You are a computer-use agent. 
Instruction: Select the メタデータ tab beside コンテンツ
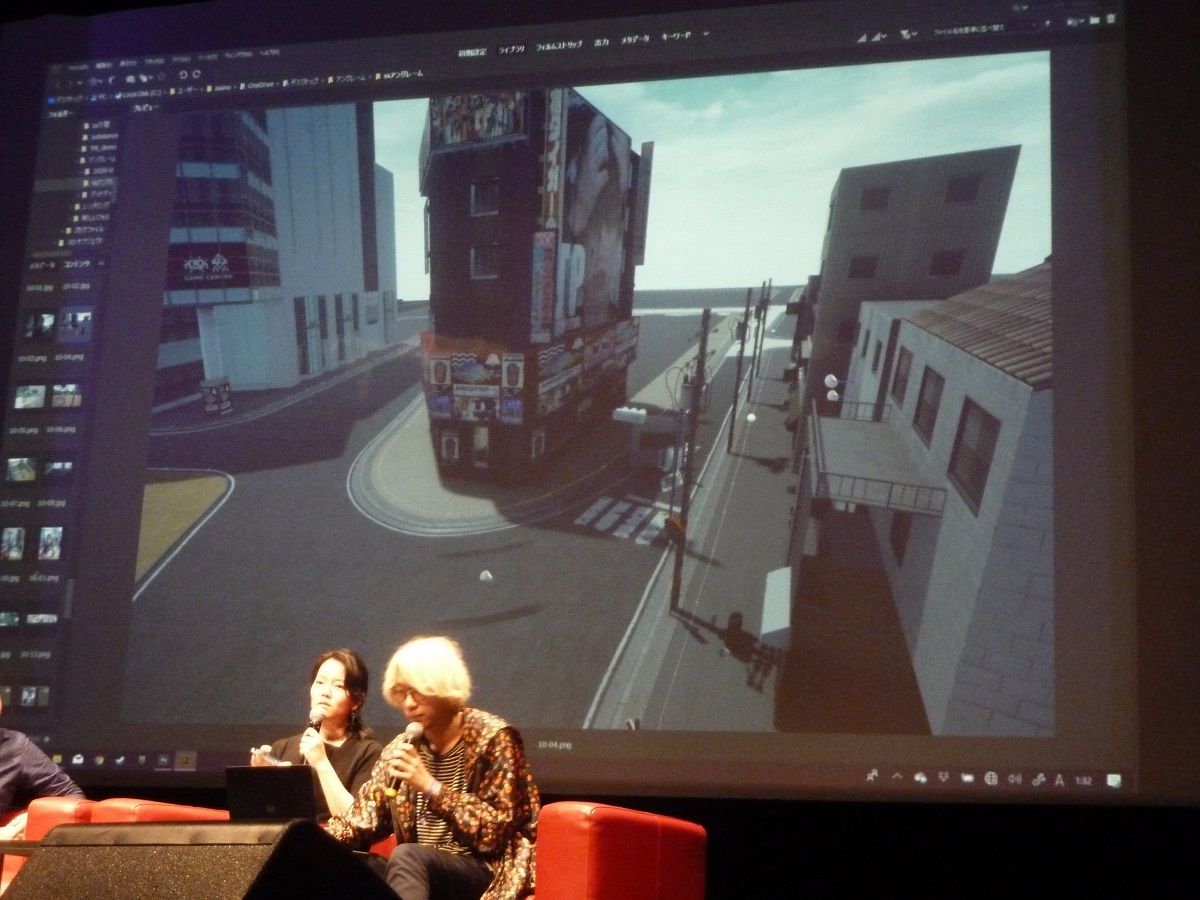pos(42,266)
